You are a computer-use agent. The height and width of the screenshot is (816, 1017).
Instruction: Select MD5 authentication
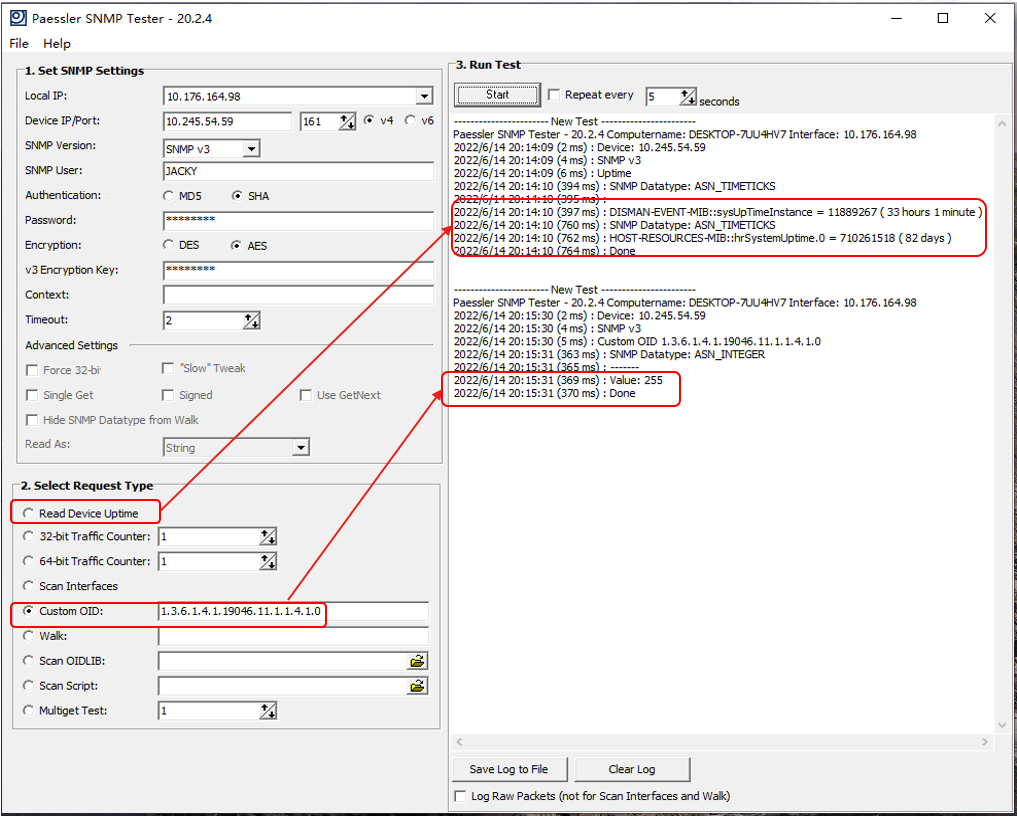click(169, 195)
